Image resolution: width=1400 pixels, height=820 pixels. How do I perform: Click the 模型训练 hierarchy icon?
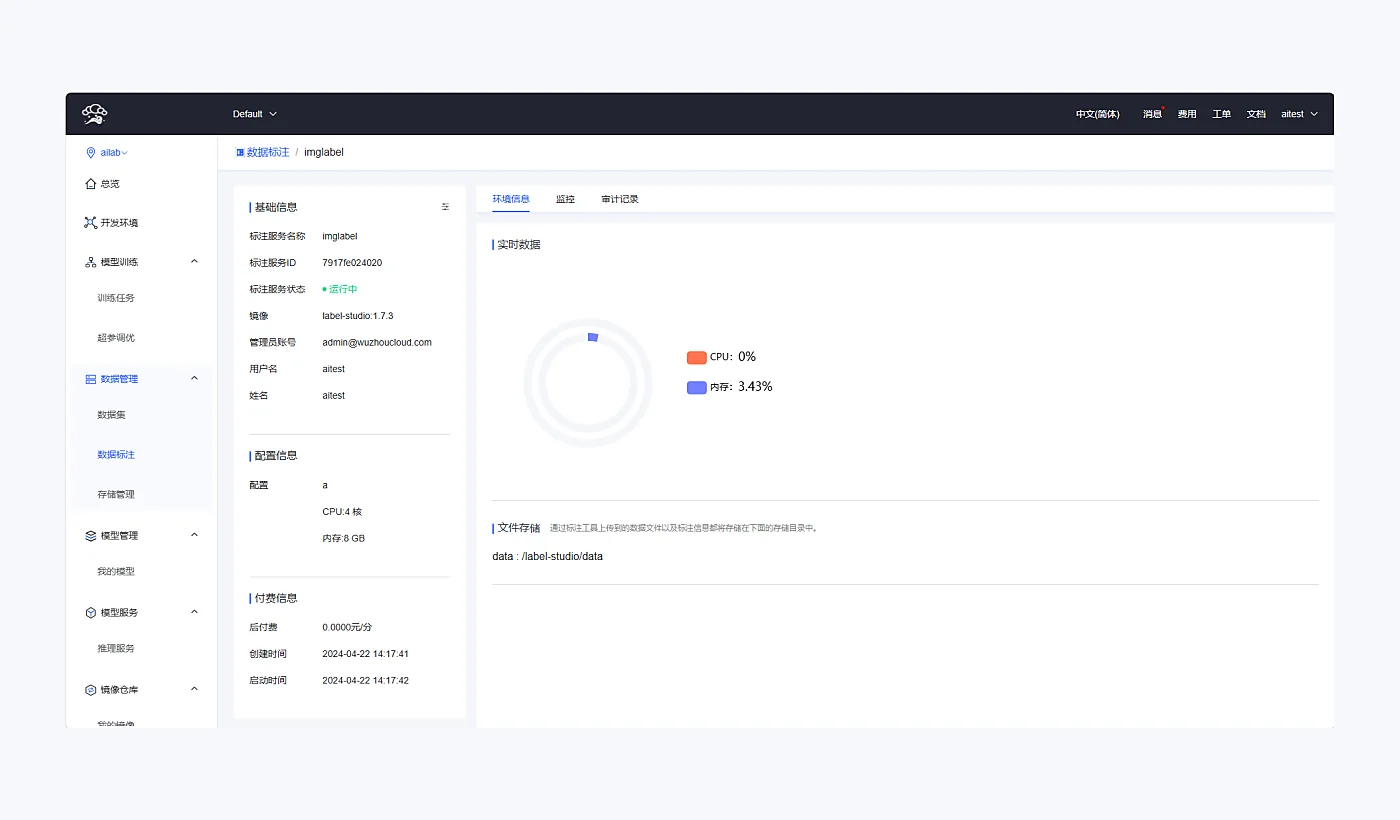point(91,262)
